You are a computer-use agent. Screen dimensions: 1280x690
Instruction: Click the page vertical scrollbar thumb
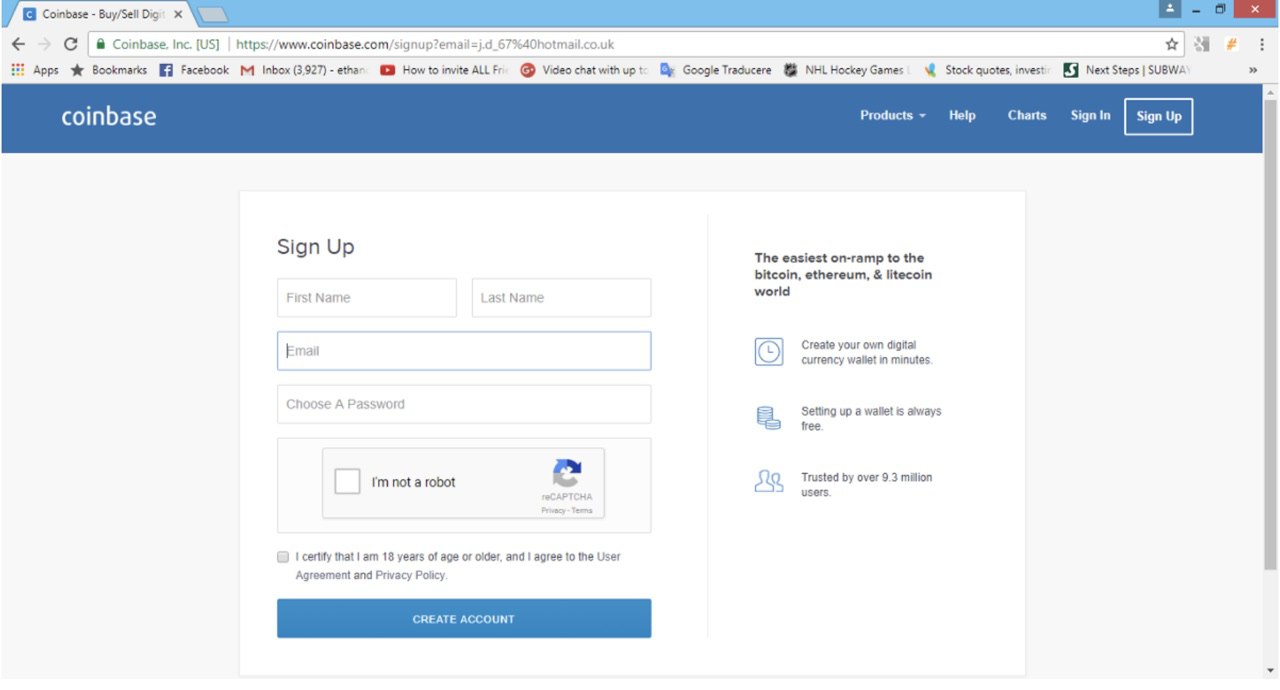(x=1271, y=335)
